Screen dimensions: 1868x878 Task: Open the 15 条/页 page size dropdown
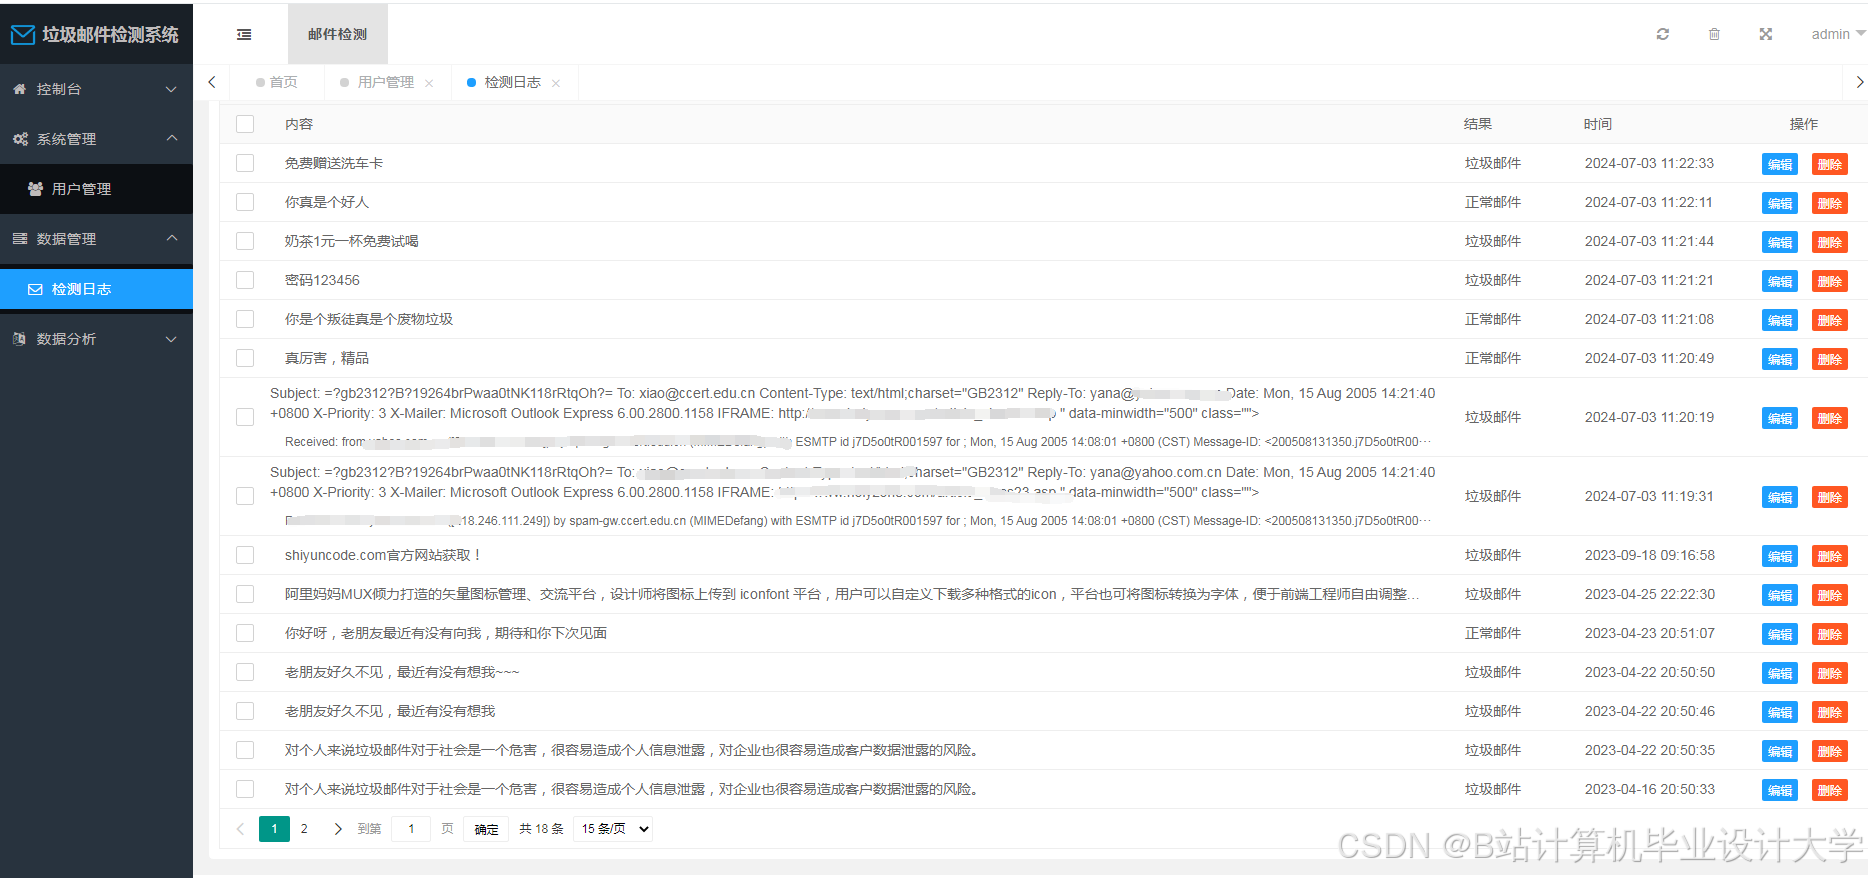point(613,829)
